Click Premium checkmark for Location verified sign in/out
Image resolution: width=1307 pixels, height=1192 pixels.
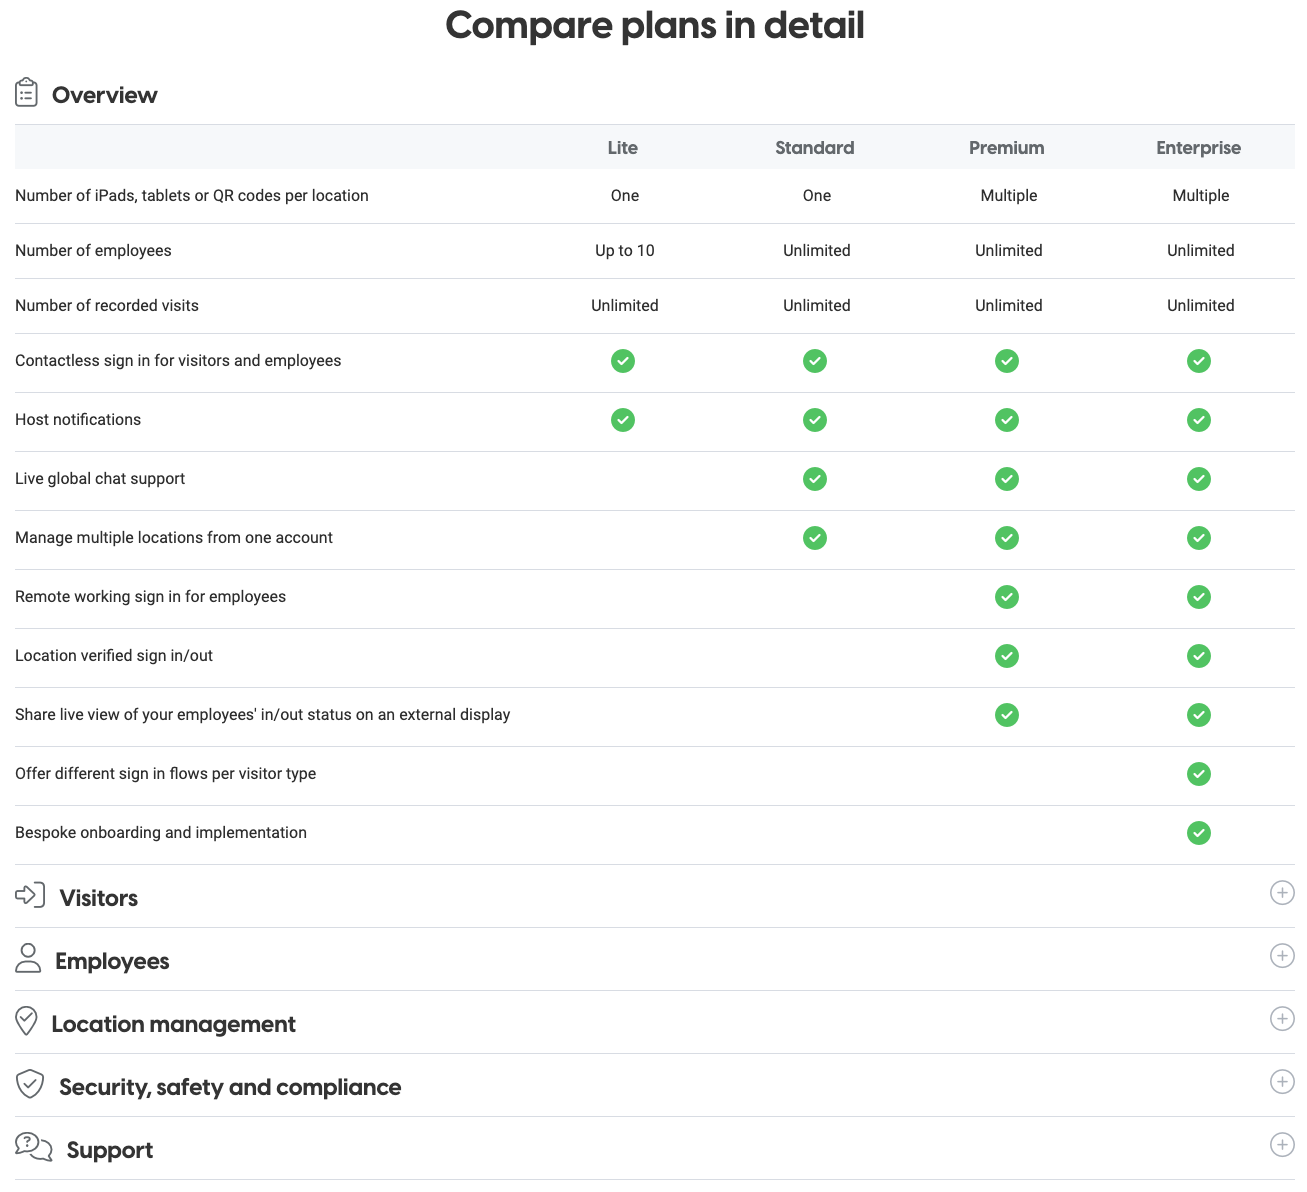[1007, 656]
